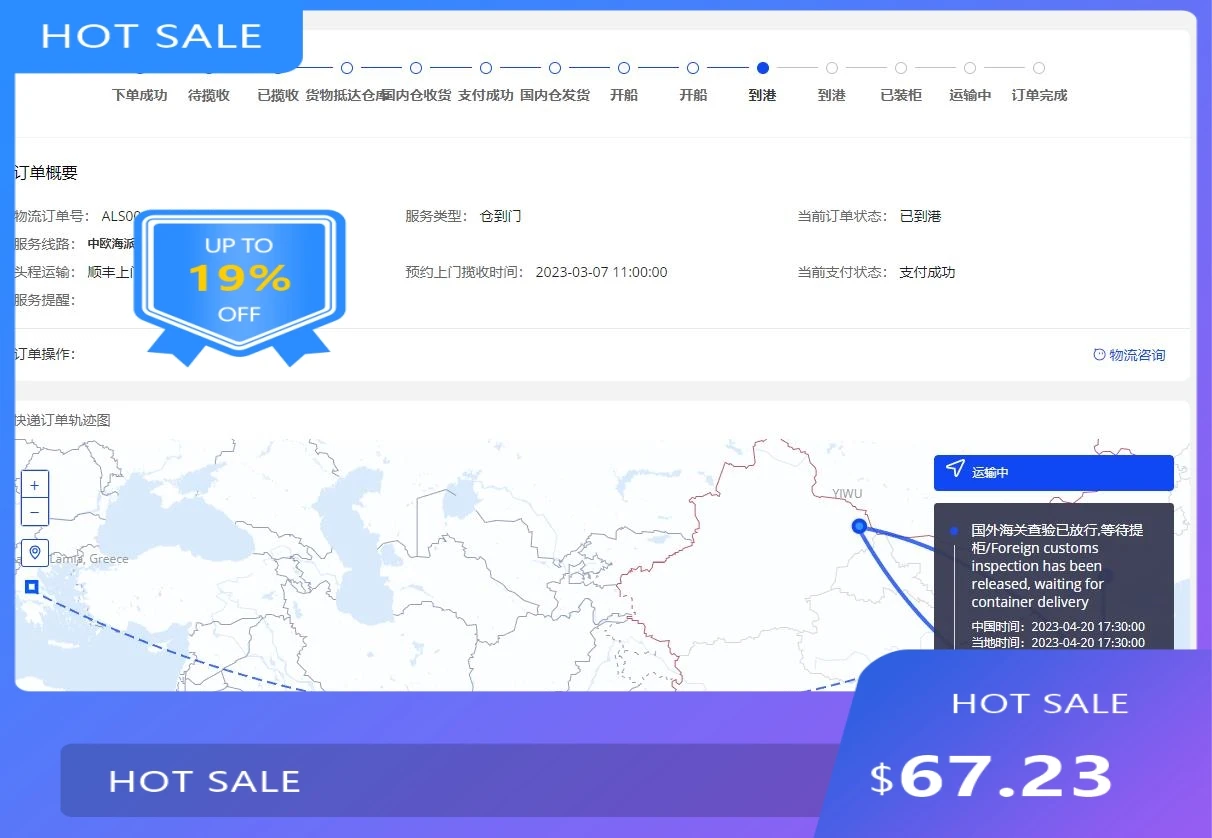1212x838 pixels.
Task: Click the 当地时间 2023-04-20 17:30:00 timestamp
Action: [1058, 642]
